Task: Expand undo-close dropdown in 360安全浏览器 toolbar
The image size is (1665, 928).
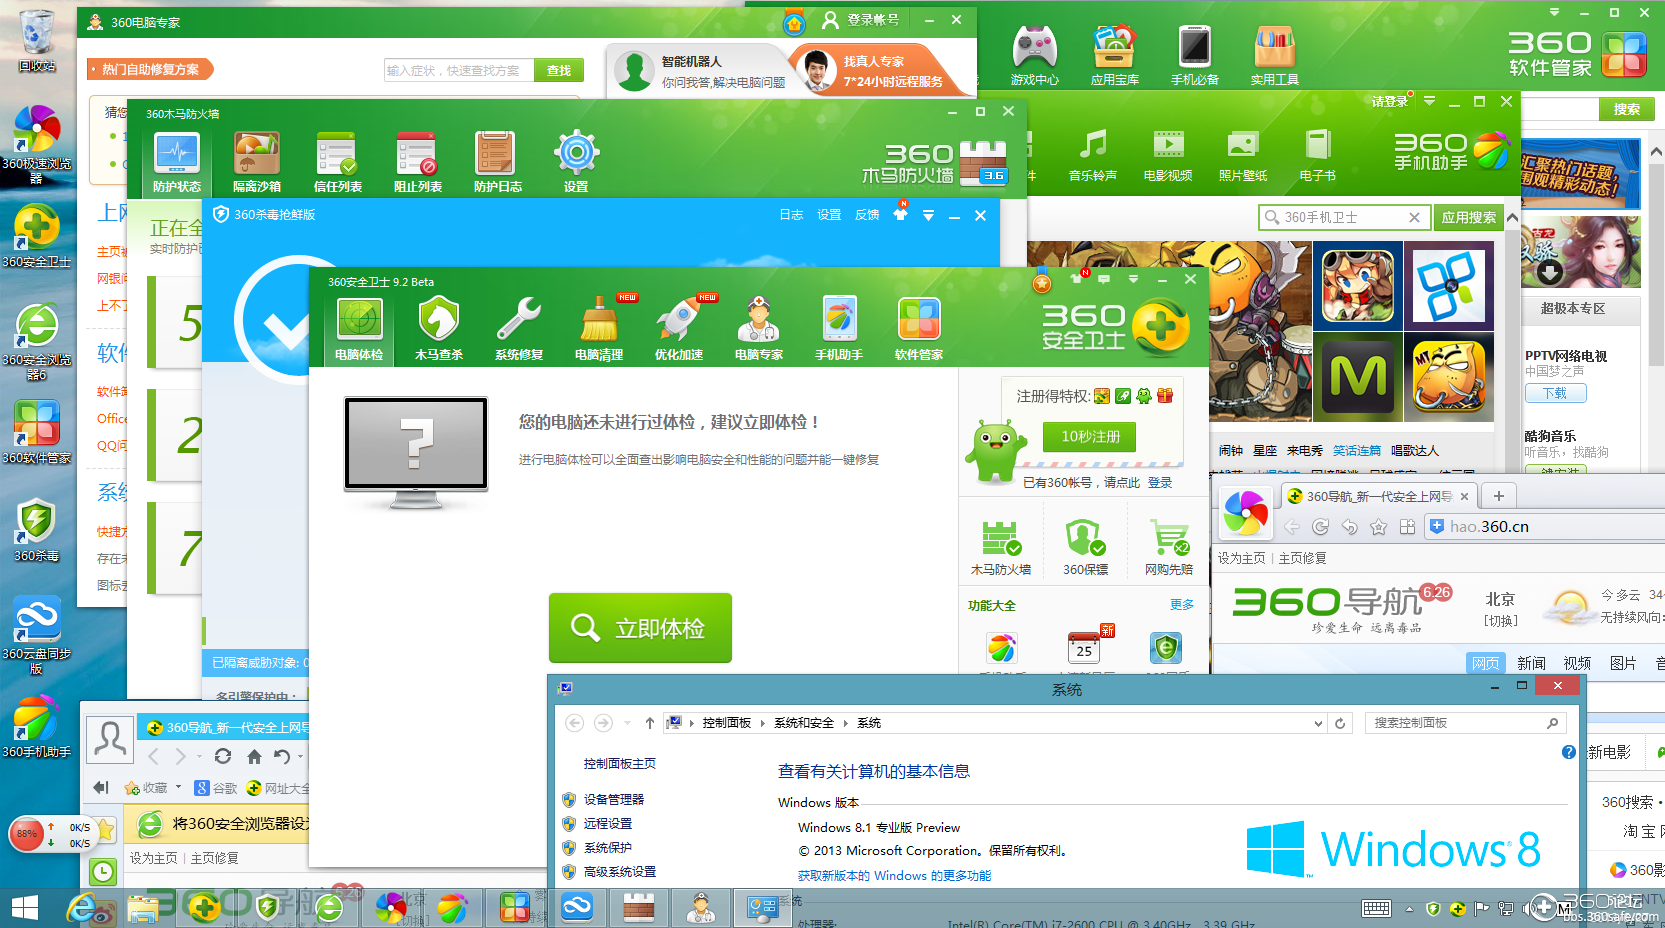Action: click(x=300, y=757)
